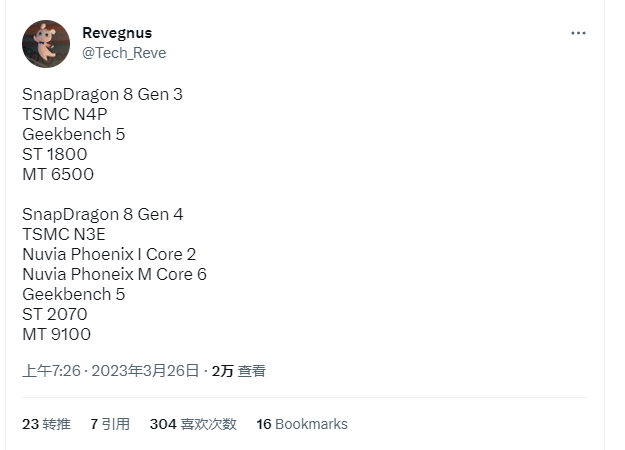
Task: Click the 16 Bookmarks count
Action: (302, 424)
